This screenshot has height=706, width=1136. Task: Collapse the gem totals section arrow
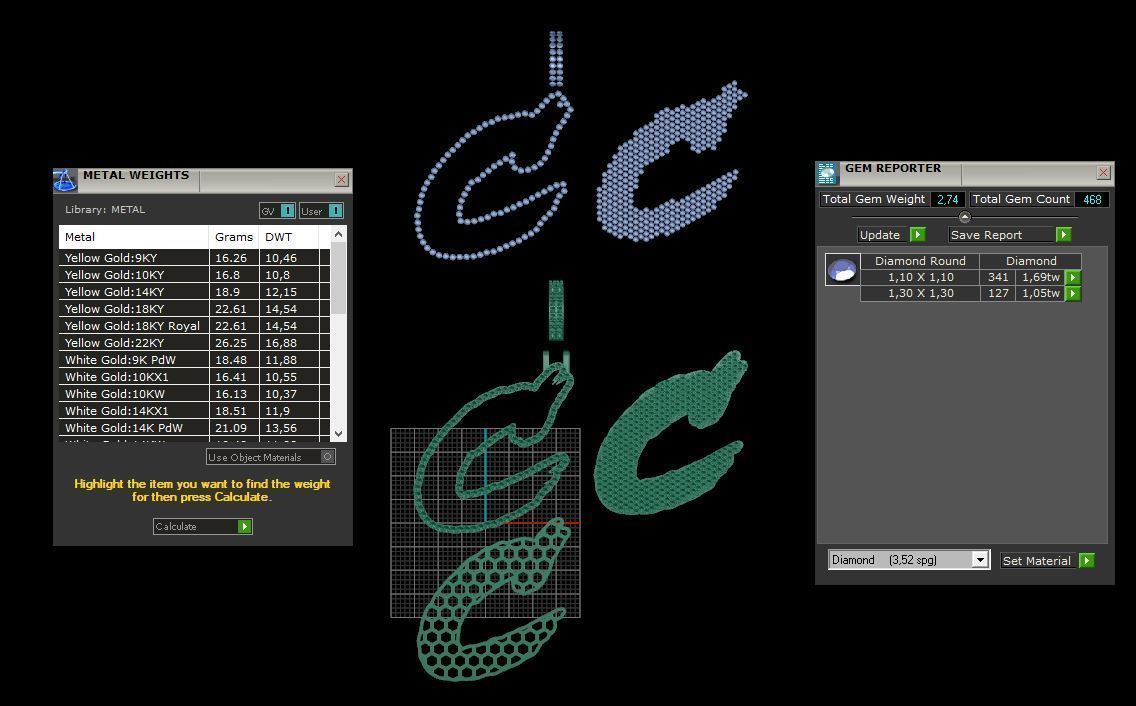tap(964, 217)
